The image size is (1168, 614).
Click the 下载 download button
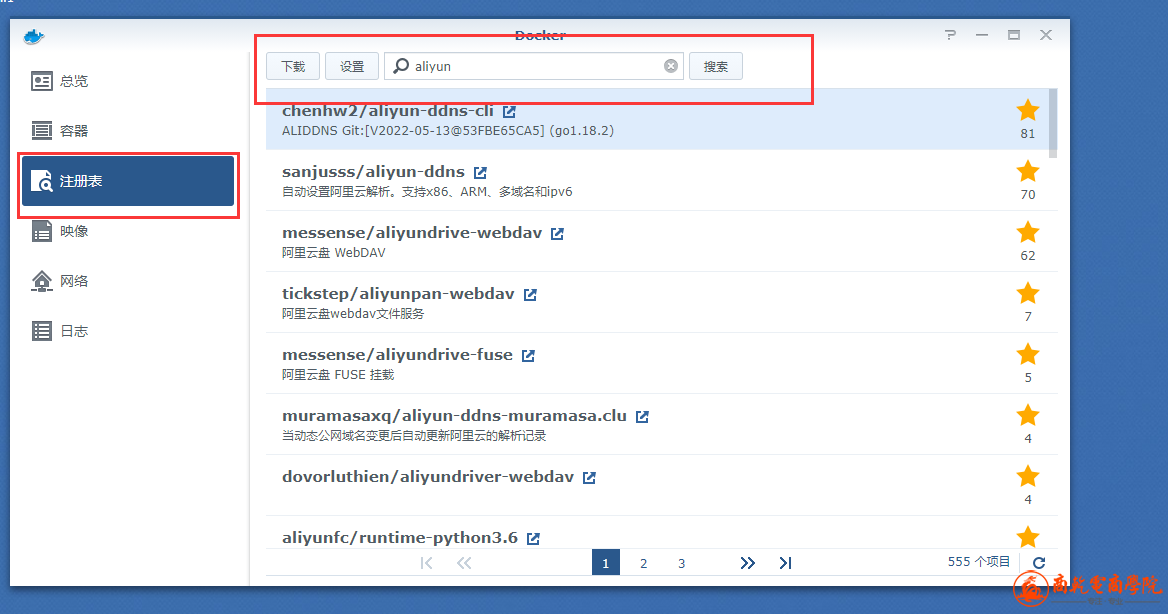point(293,66)
